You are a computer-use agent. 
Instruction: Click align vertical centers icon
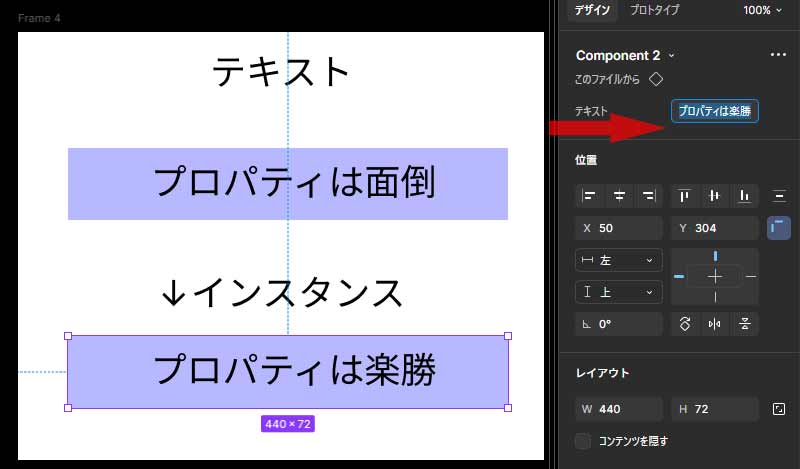tap(714, 196)
